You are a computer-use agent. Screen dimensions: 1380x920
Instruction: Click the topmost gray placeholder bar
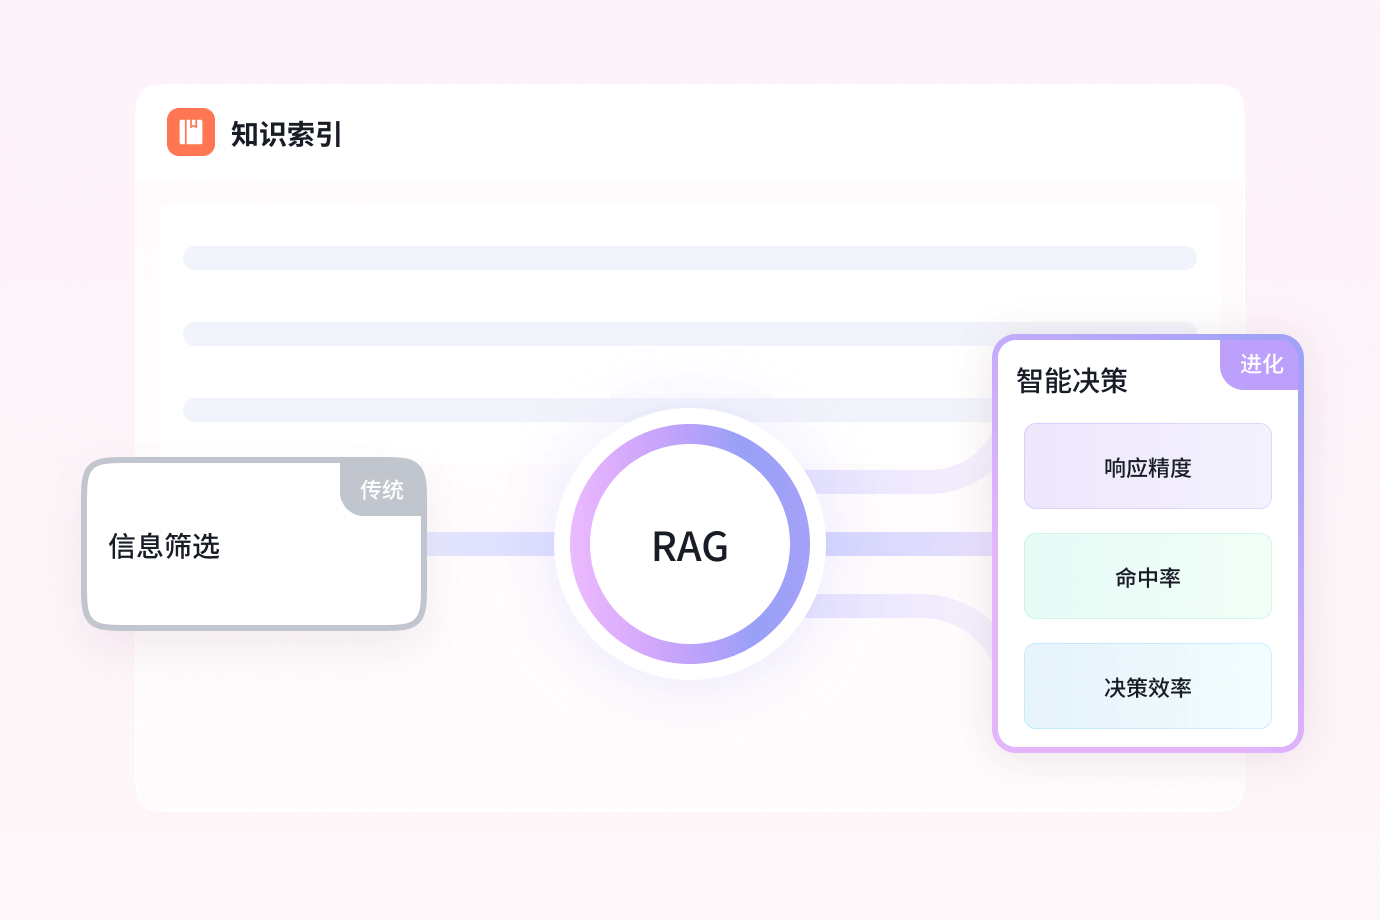(689, 258)
